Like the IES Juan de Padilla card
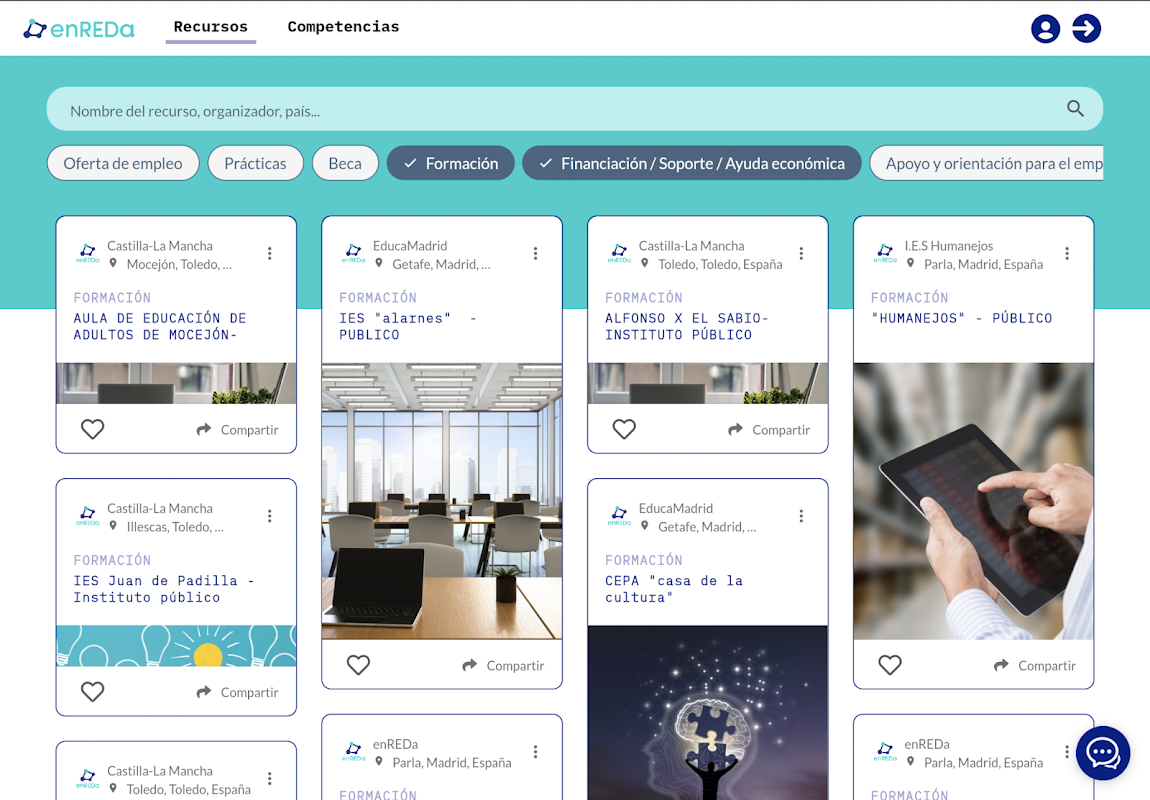 tap(92, 691)
